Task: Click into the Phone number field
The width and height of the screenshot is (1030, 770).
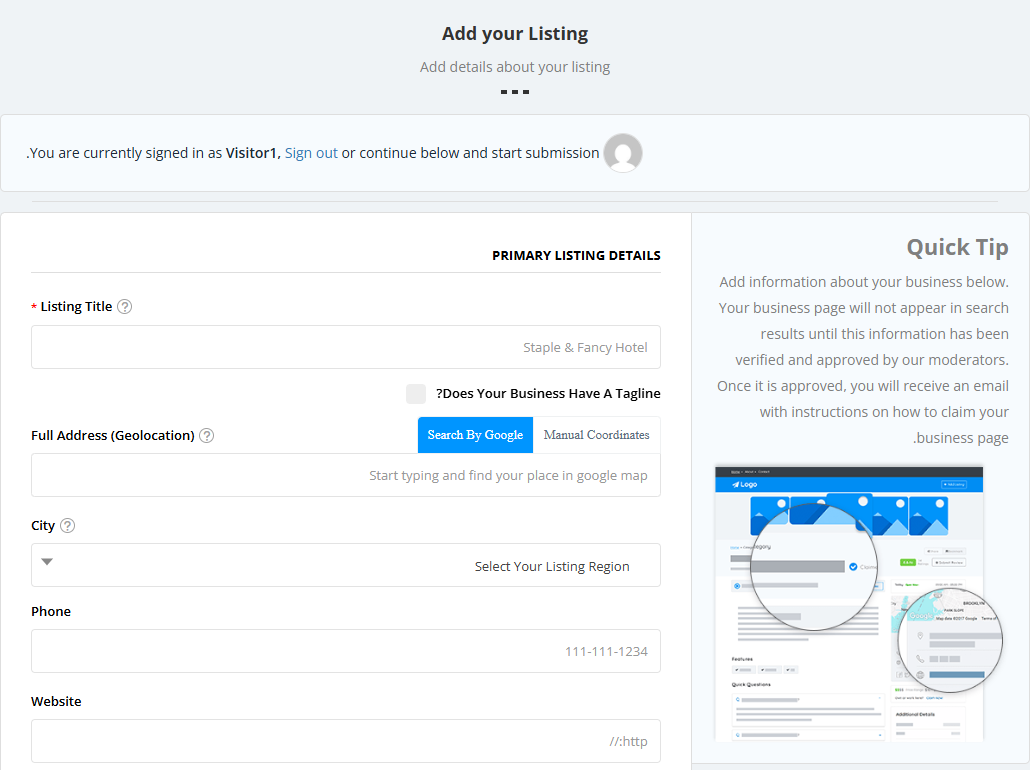Action: [346, 651]
